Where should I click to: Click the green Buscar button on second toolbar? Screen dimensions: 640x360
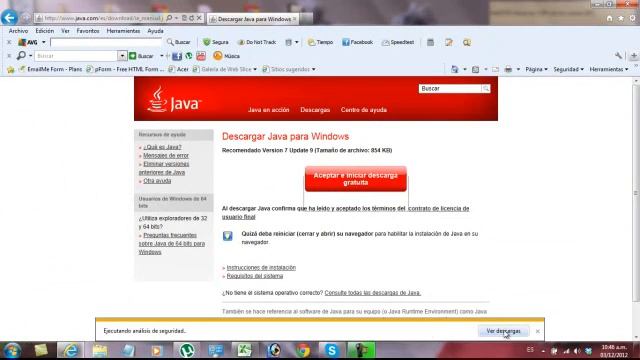tap(142, 56)
